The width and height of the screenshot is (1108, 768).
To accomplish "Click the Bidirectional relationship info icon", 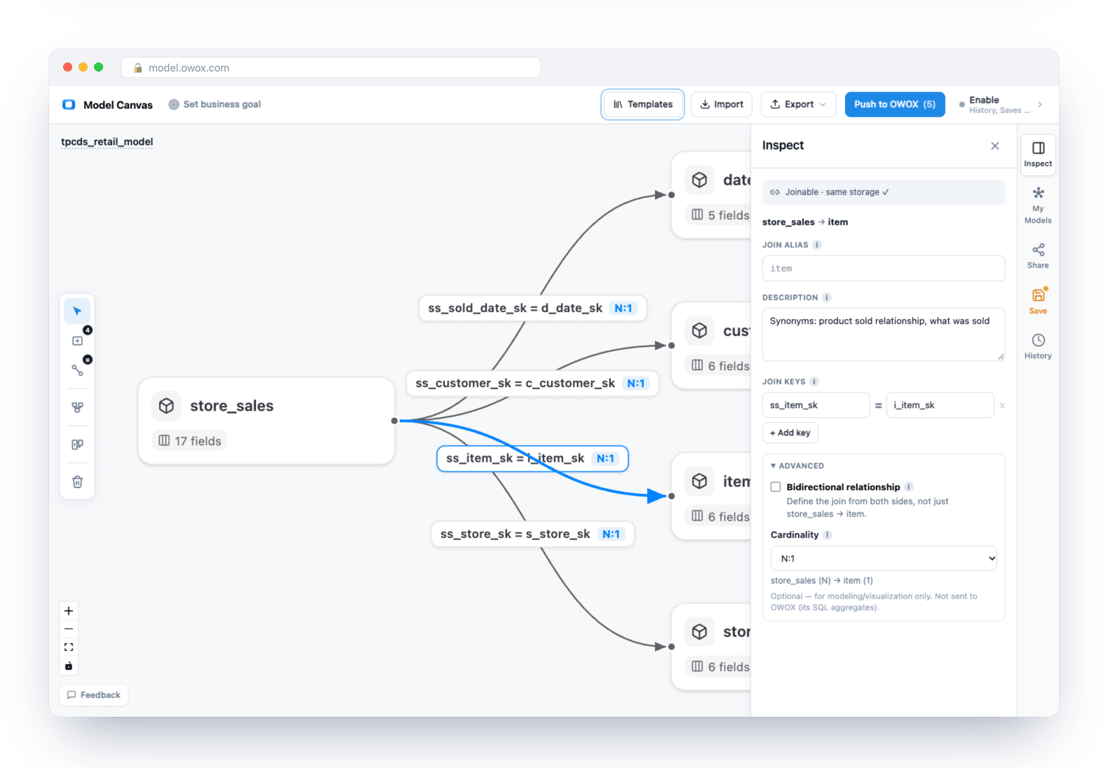I will click(x=909, y=487).
